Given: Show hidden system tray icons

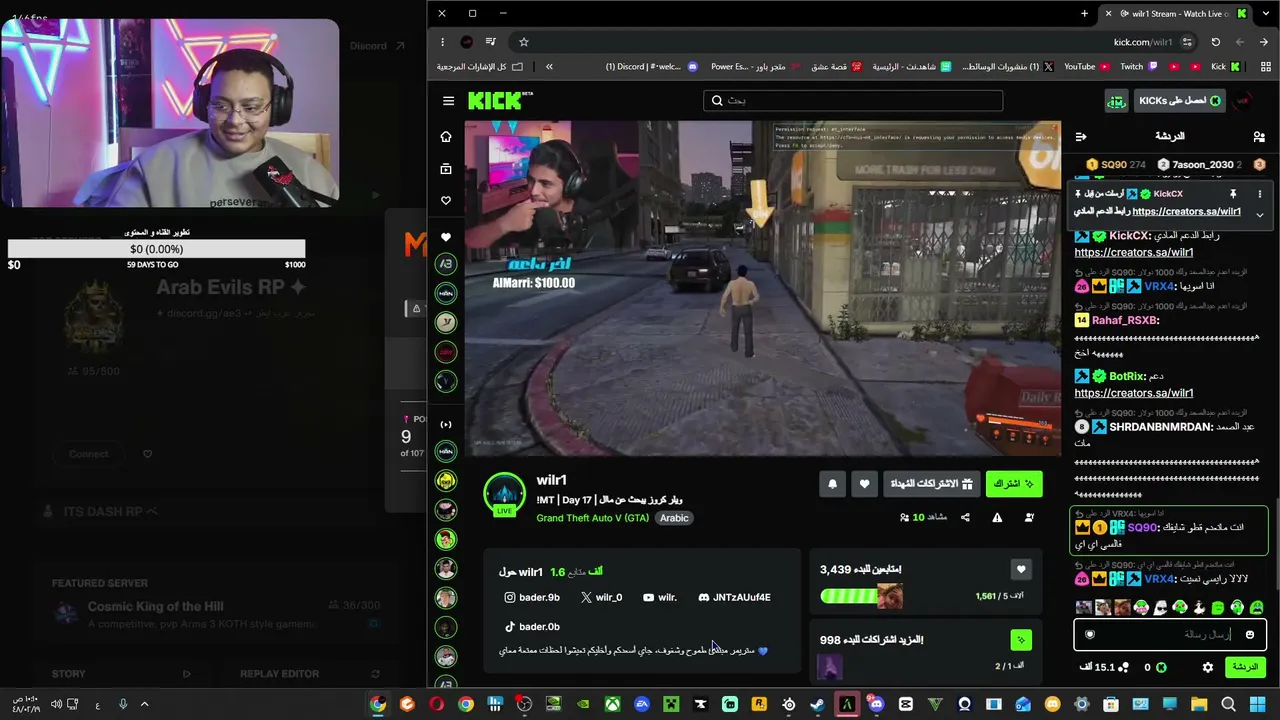Looking at the screenshot, I should (x=144, y=705).
